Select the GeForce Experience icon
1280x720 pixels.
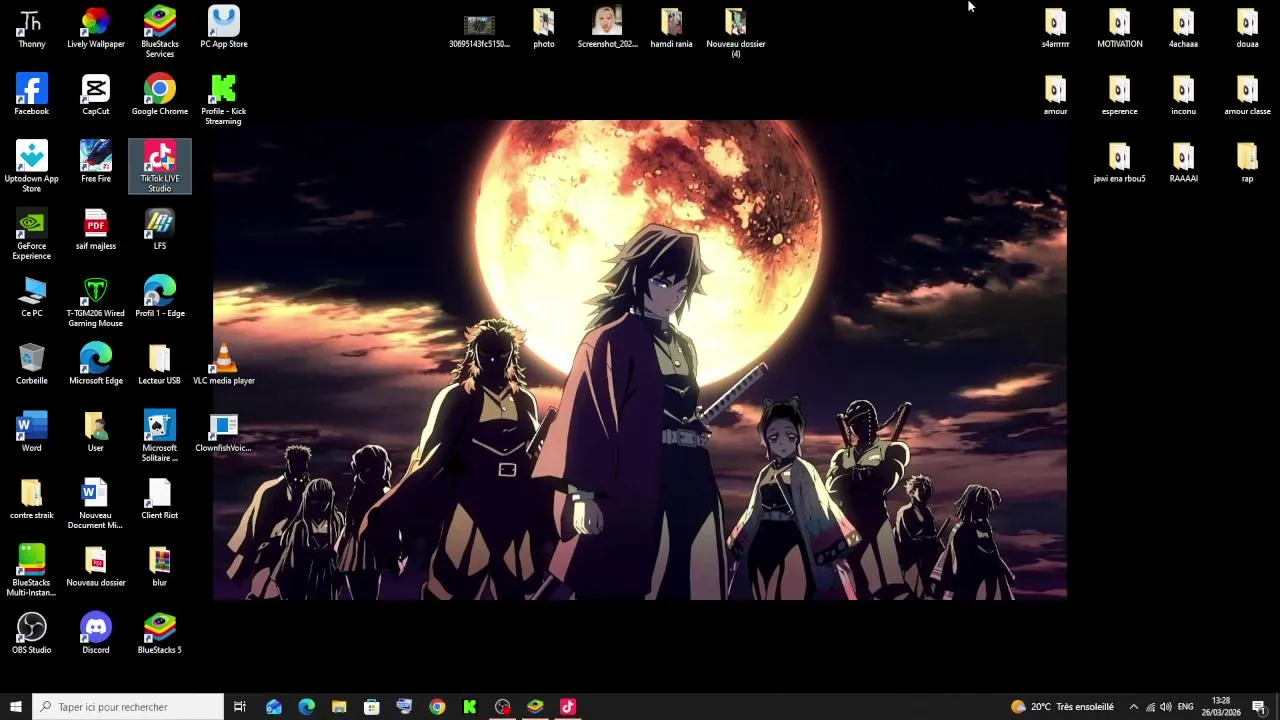point(31,235)
